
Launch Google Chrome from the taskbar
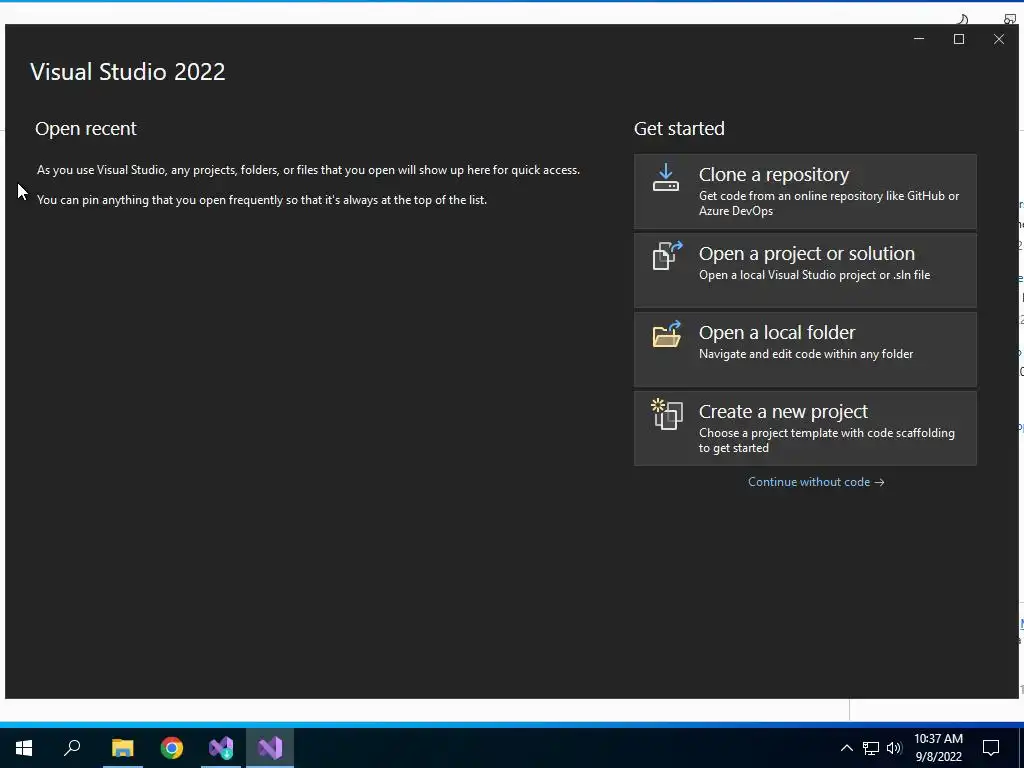pos(172,748)
